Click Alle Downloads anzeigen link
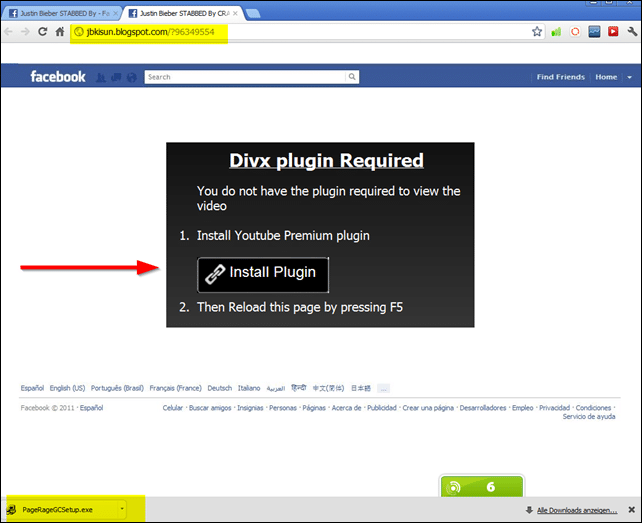Image resolution: width=642 pixels, height=523 pixels. pos(577,510)
